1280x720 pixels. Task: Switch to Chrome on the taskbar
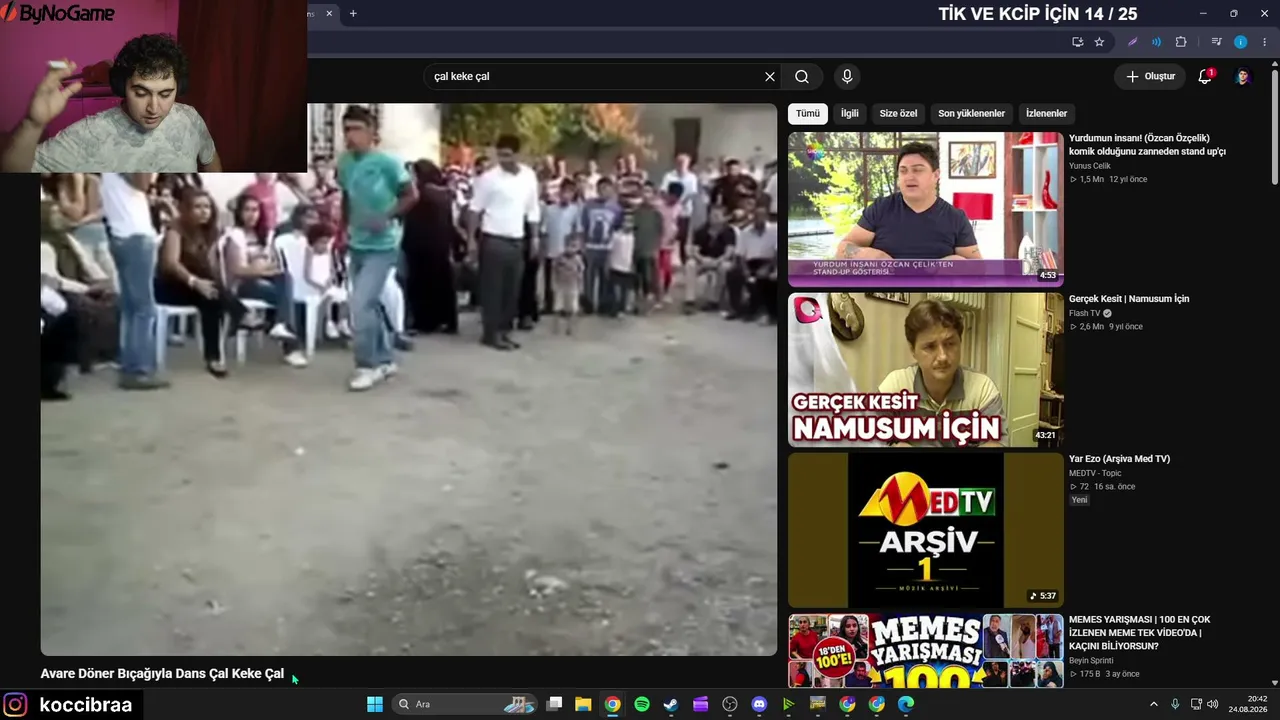pyautogui.click(x=612, y=704)
